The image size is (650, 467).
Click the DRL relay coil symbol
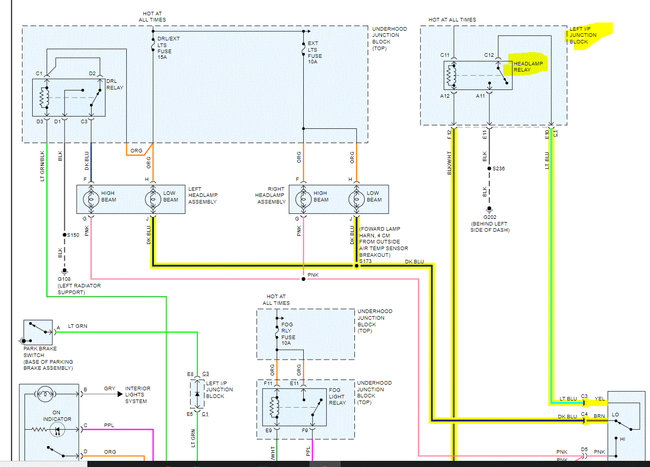(44, 98)
